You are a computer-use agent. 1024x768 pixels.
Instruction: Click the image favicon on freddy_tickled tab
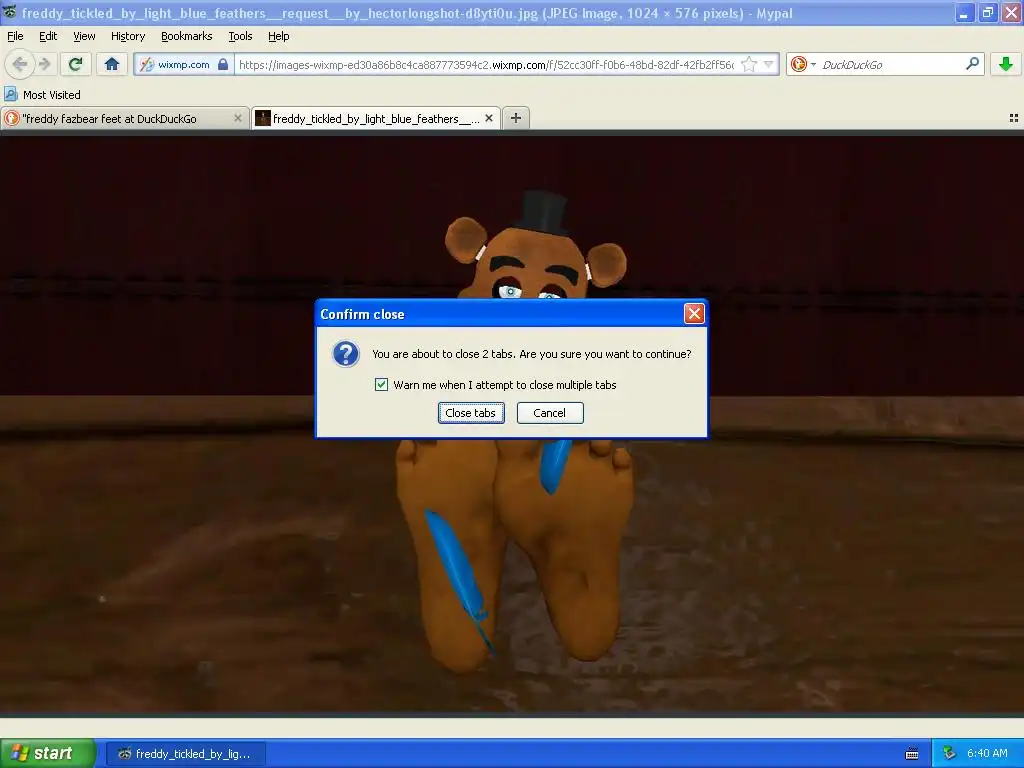click(x=263, y=118)
